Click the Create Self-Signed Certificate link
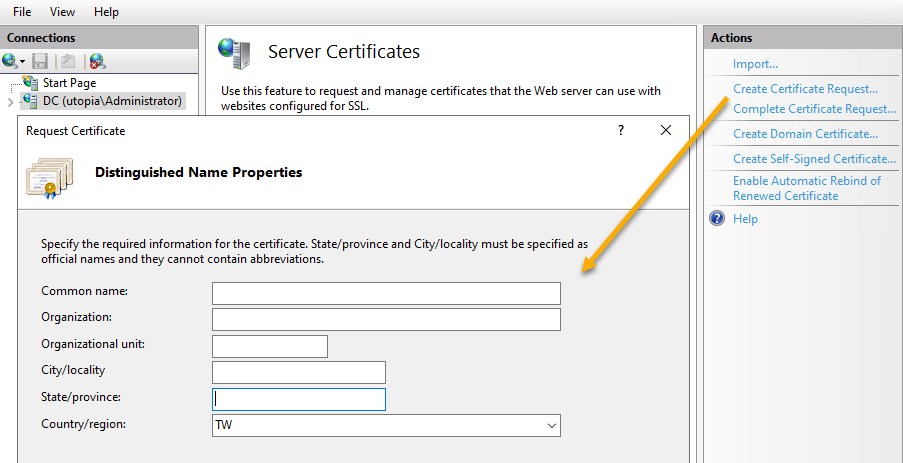 point(813,159)
